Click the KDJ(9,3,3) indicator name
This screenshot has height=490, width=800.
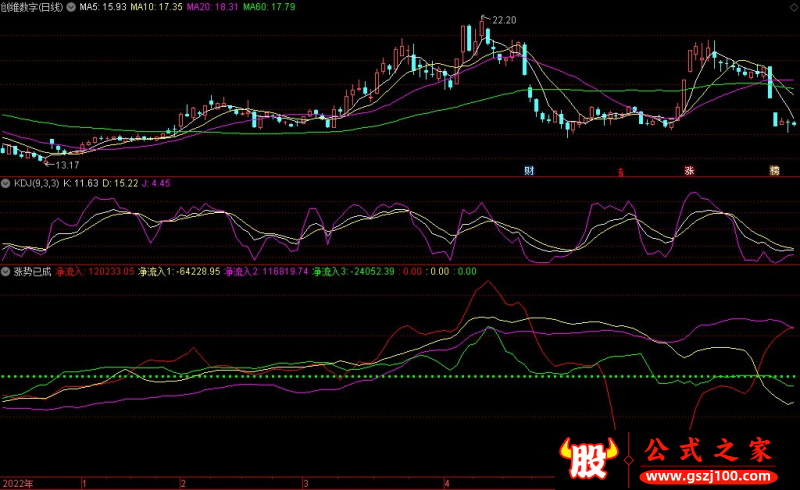point(33,185)
